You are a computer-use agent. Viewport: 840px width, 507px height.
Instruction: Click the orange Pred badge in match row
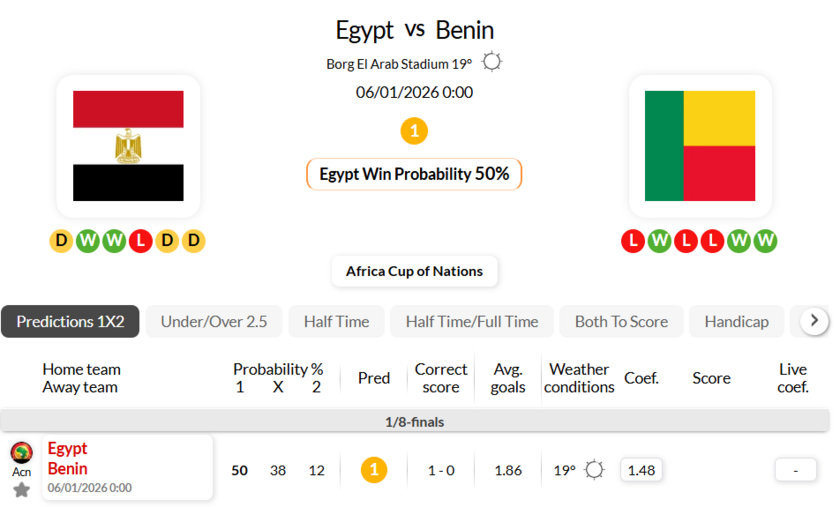pyautogui.click(x=374, y=470)
